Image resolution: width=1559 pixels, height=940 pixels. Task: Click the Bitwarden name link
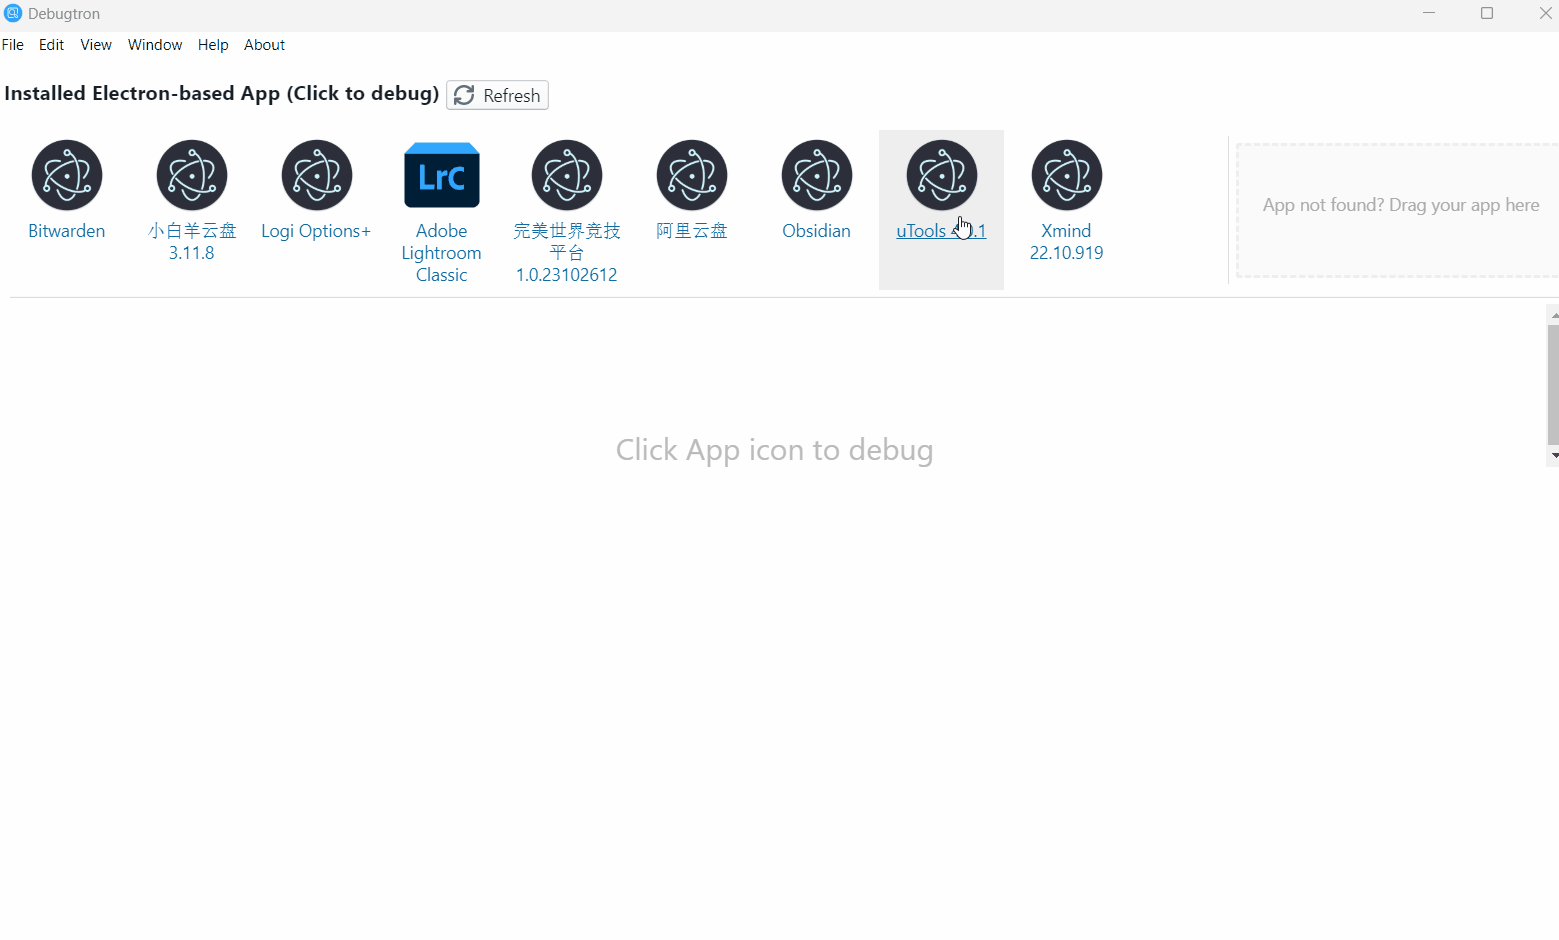[67, 231]
